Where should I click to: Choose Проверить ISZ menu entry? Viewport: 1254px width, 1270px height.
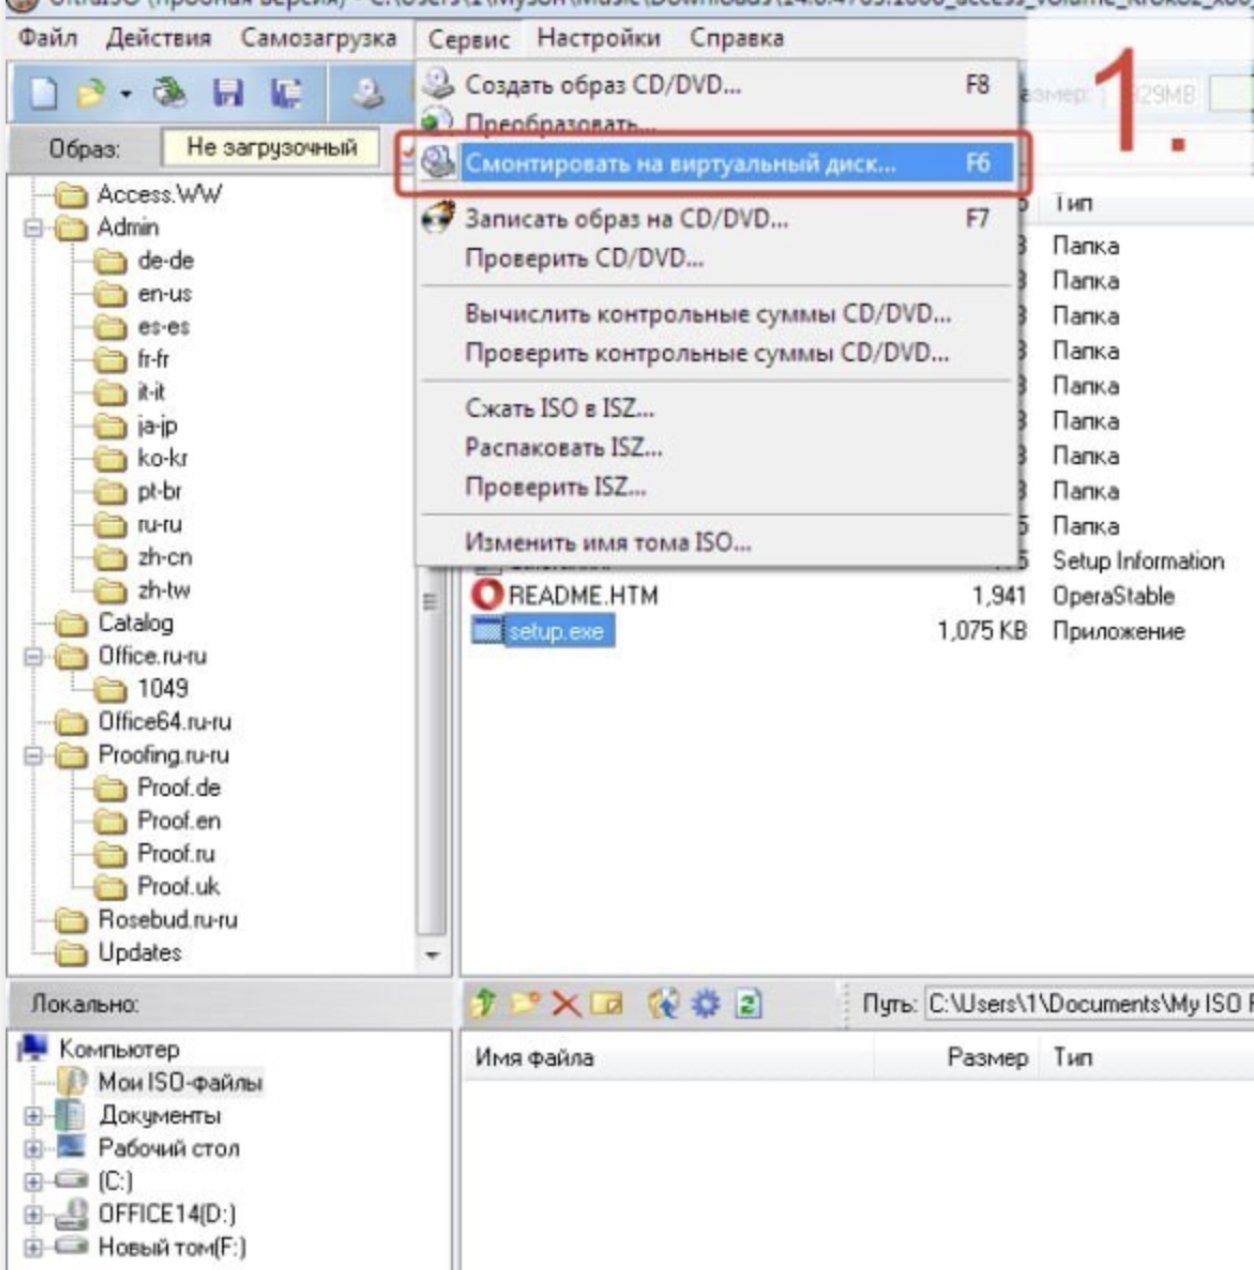[717, 487]
